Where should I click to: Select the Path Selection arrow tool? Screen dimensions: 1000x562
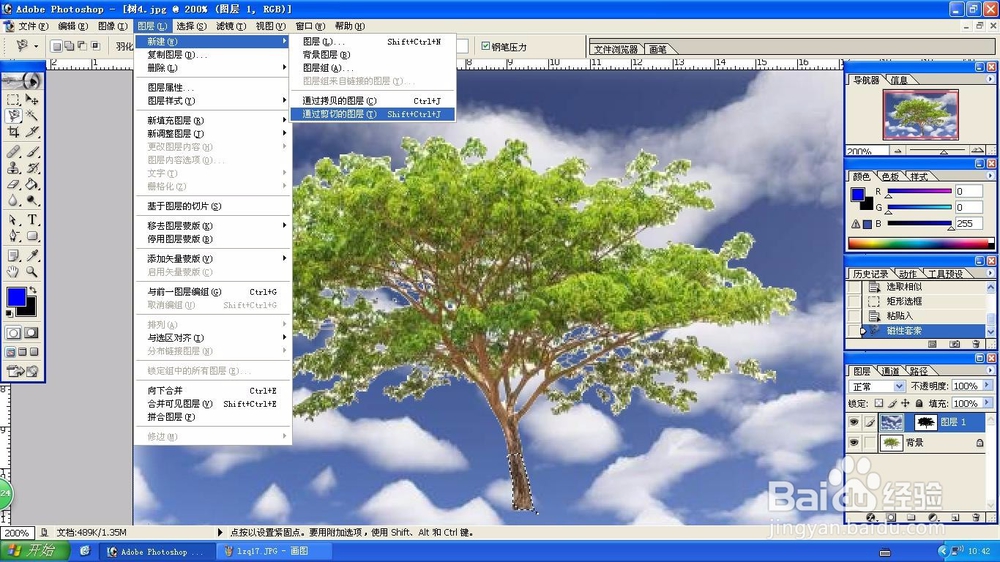13,220
